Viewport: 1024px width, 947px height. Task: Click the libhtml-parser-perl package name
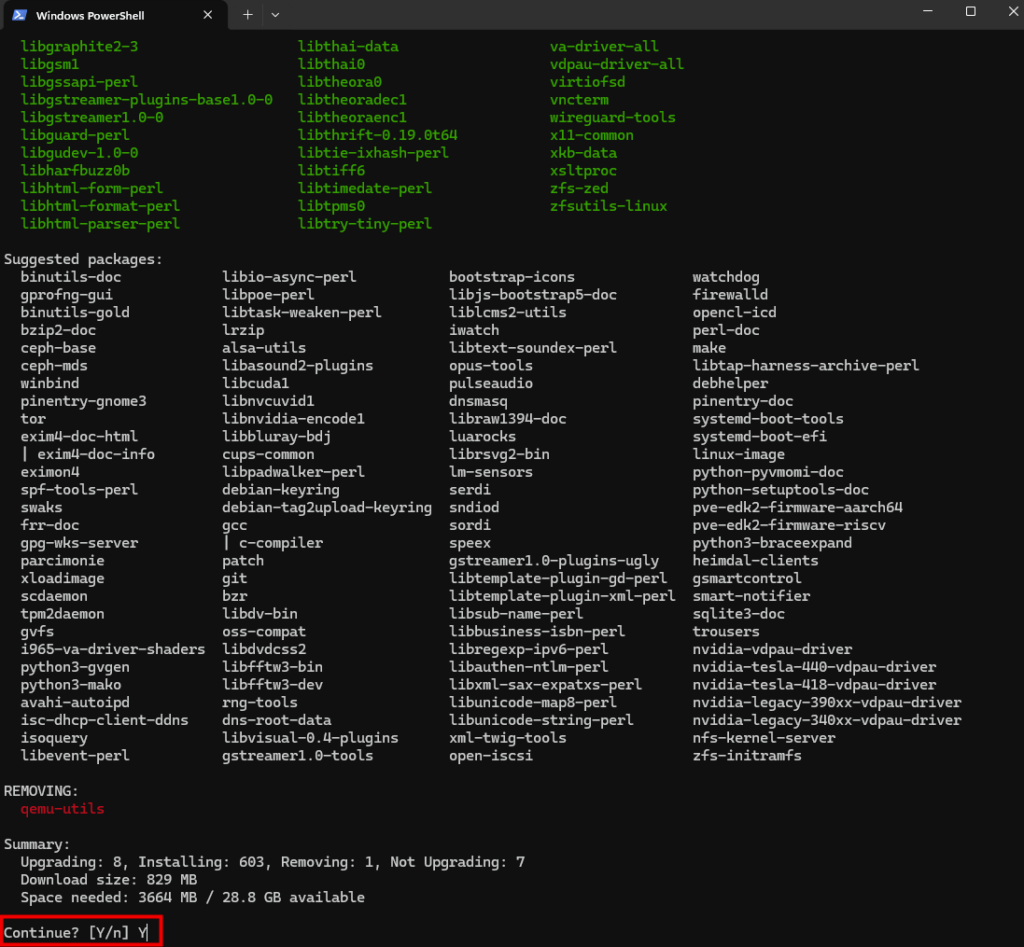click(x=100, y=224)
